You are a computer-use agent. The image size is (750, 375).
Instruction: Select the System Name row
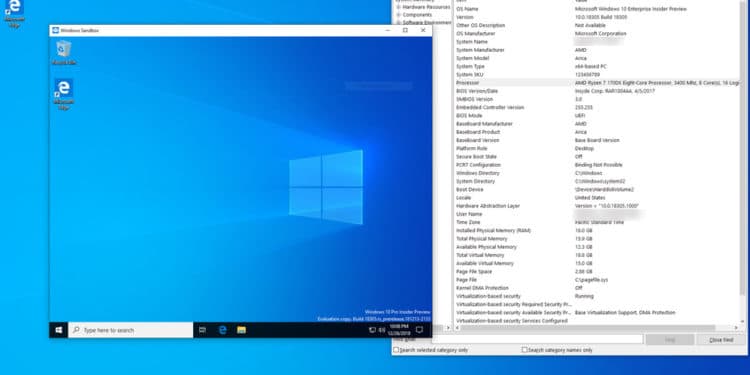coord(597,42)
